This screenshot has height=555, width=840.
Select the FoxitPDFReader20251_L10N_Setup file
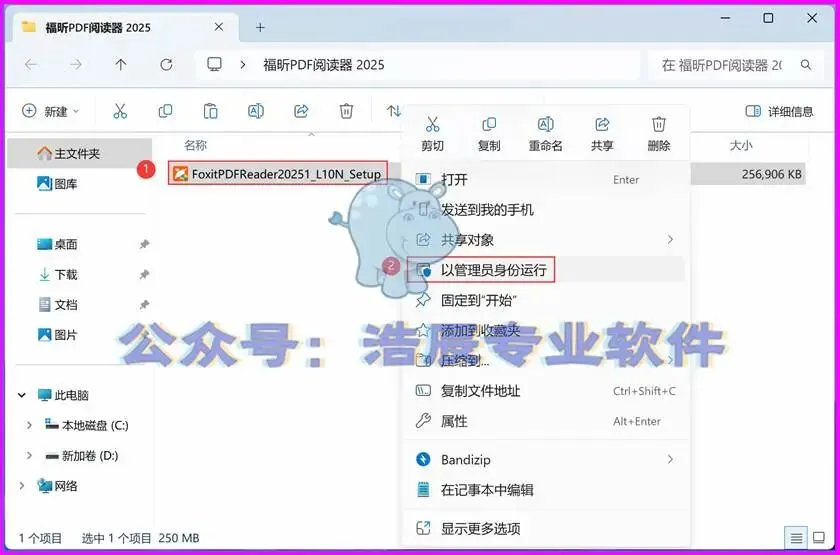point(278,174)
